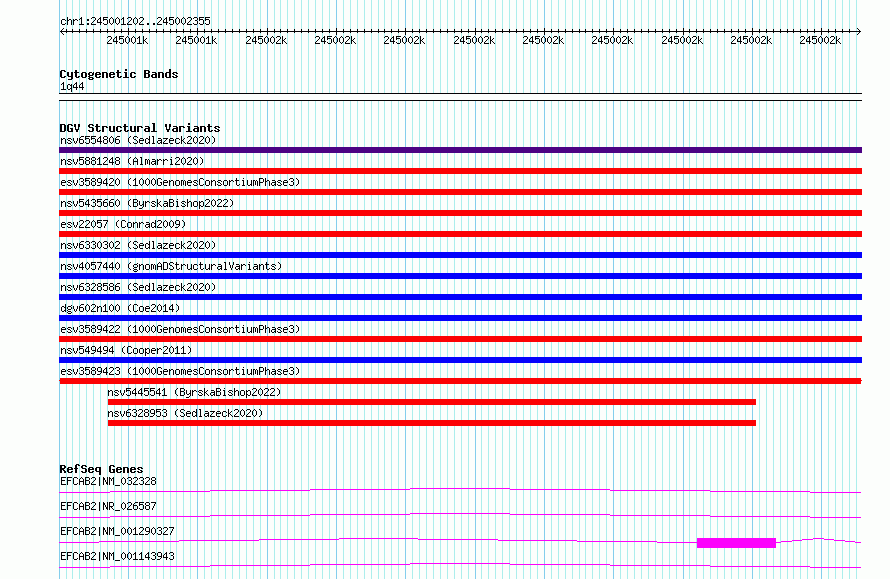890x579 pixels.
Task: Click the blue bar for nsv4057440
Action: 460,276
